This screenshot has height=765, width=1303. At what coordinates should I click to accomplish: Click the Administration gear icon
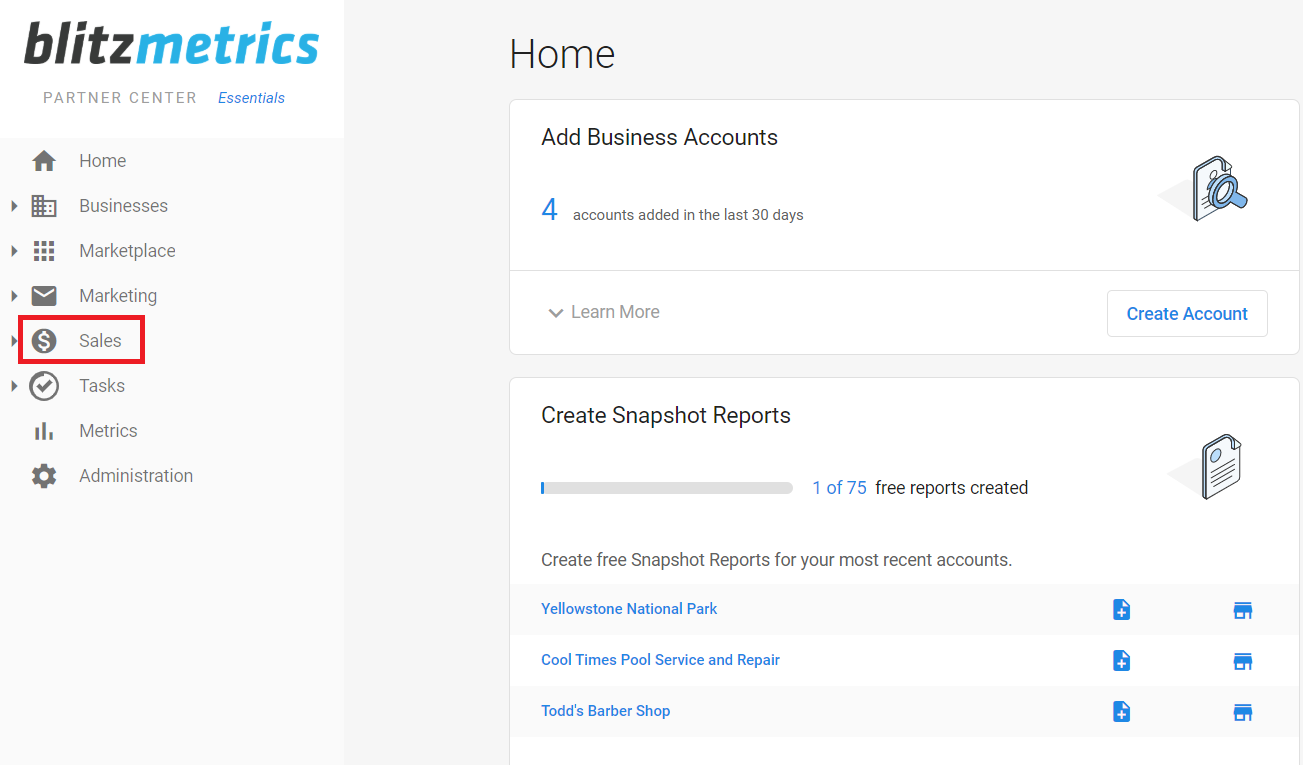click(x=44, y=476)
